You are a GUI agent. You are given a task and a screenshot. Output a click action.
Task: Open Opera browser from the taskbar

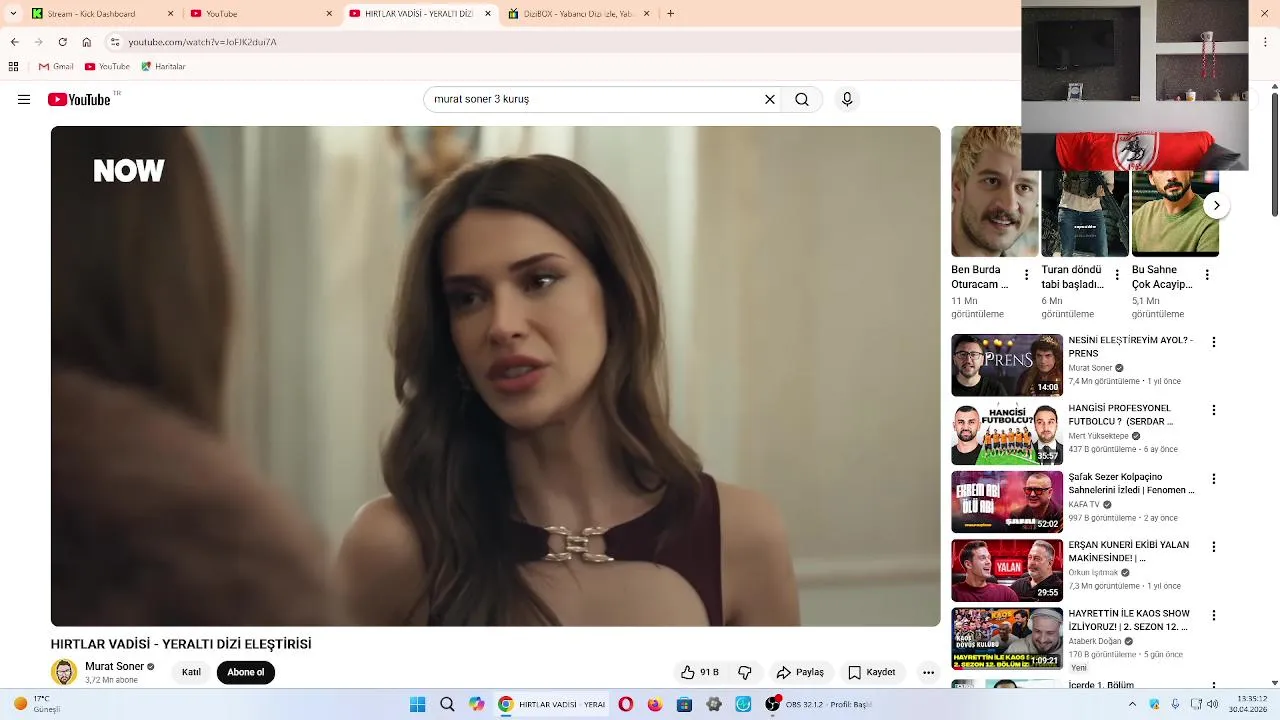pos(626,704)
